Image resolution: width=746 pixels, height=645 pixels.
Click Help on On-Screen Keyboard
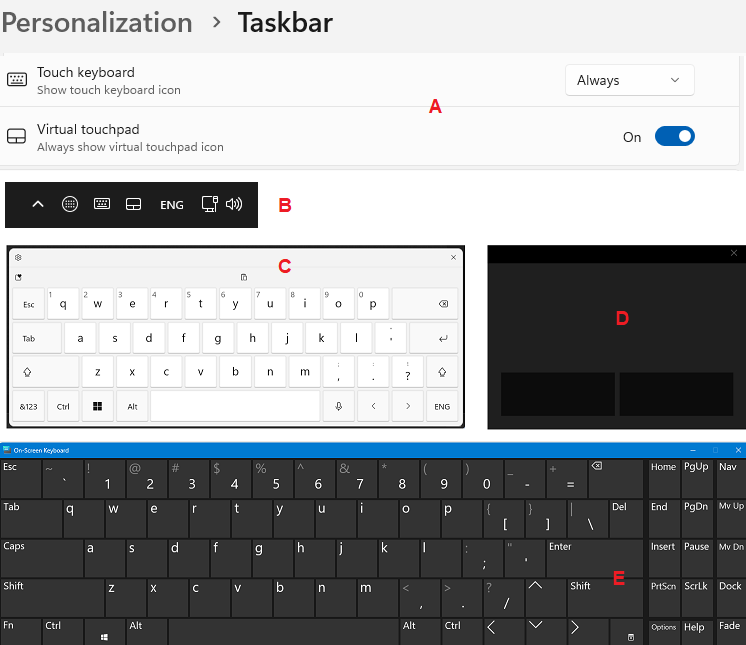click(x=696, y=632)
